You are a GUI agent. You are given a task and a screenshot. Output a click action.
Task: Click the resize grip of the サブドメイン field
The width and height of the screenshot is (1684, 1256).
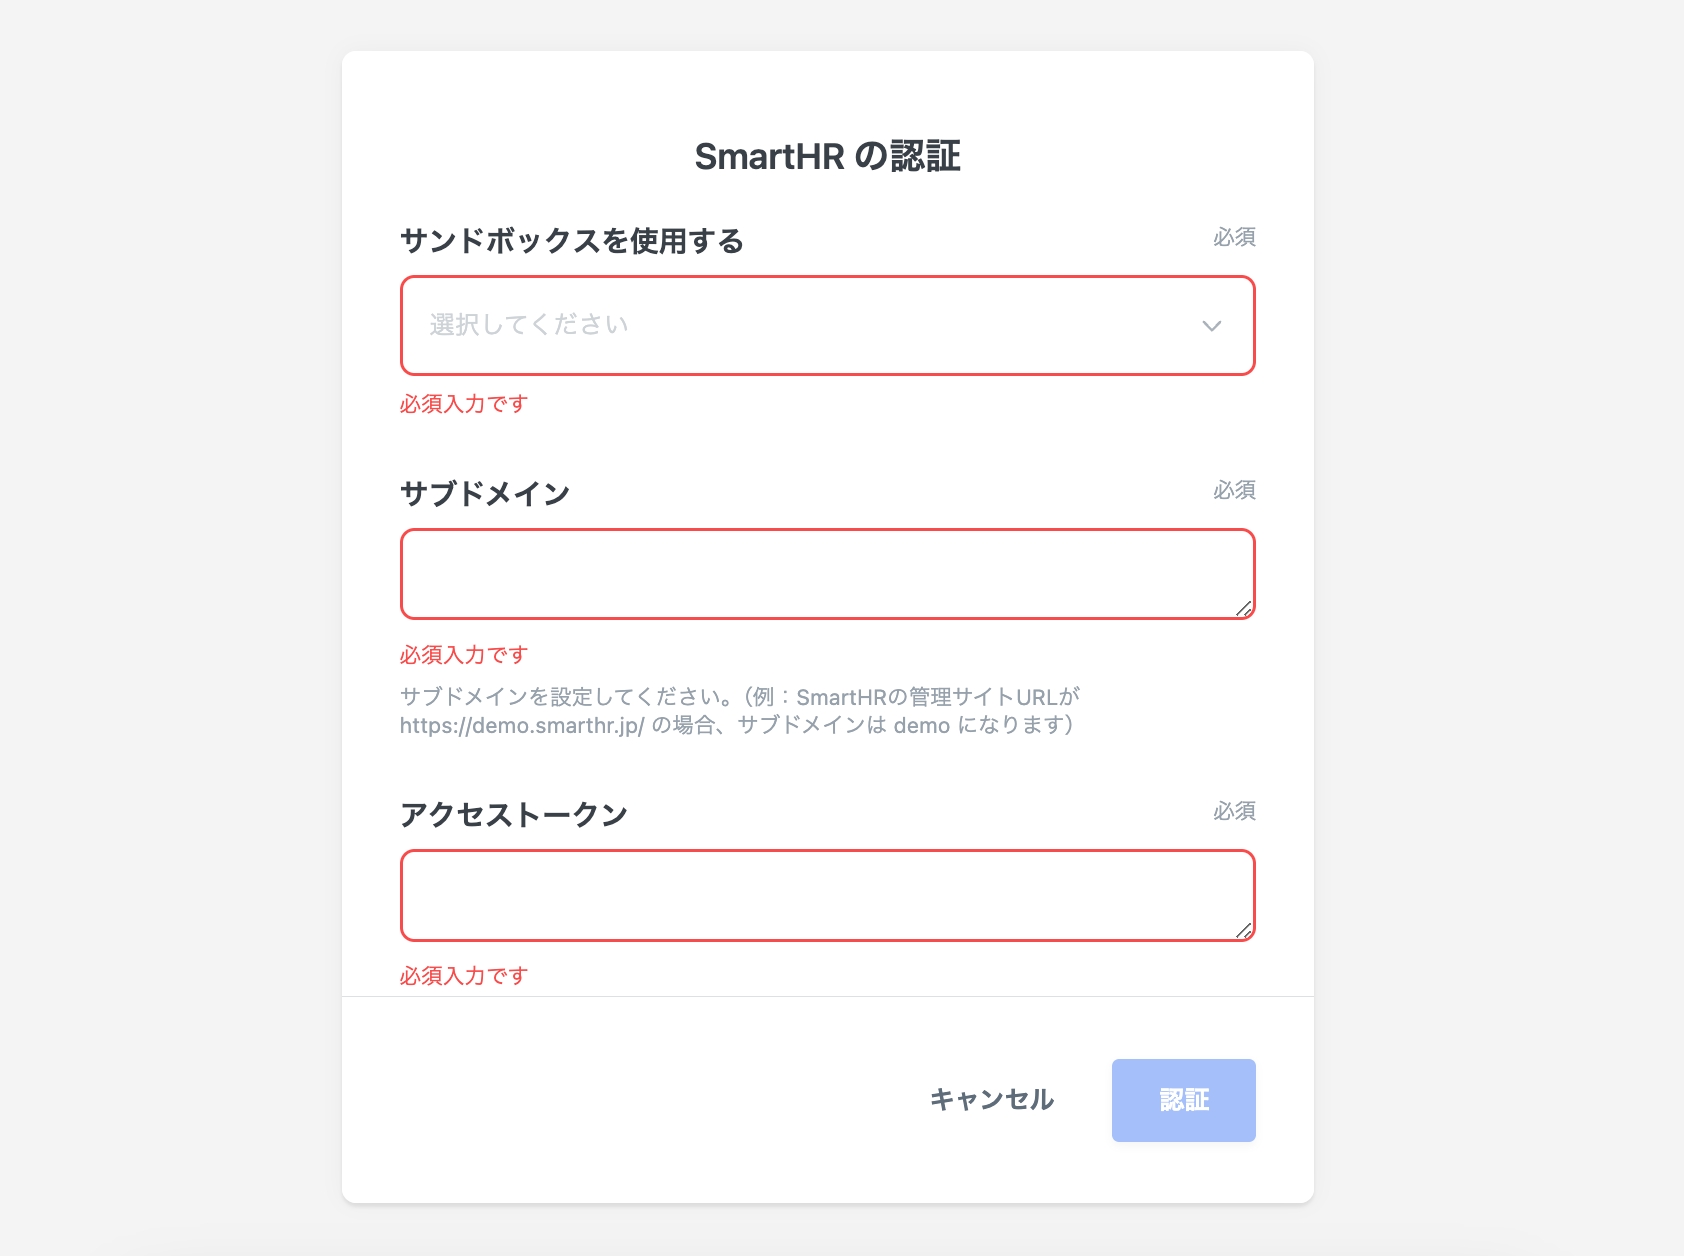pos(1243,608)
